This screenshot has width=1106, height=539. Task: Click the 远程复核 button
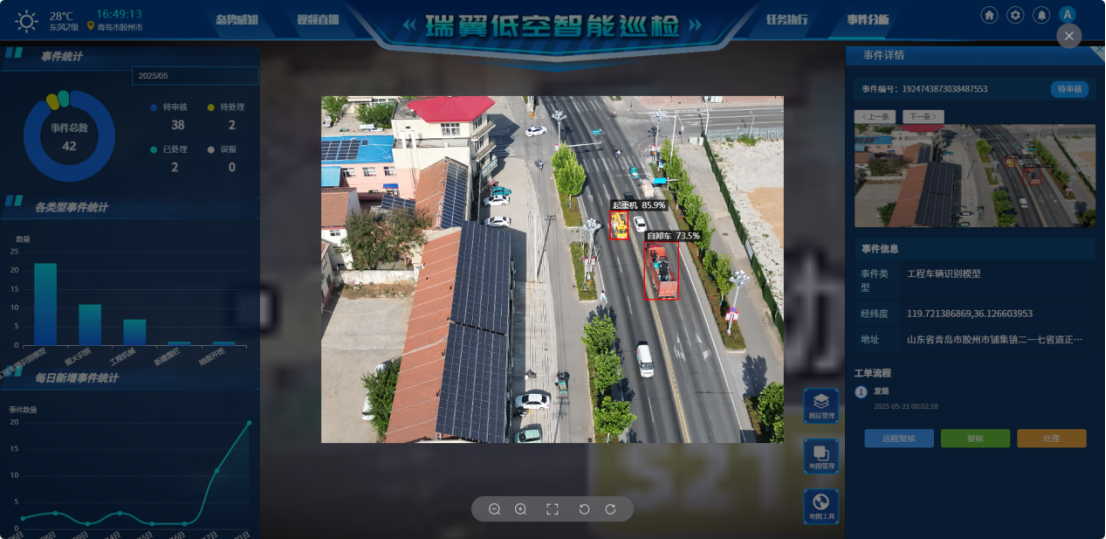pos(899,438)
